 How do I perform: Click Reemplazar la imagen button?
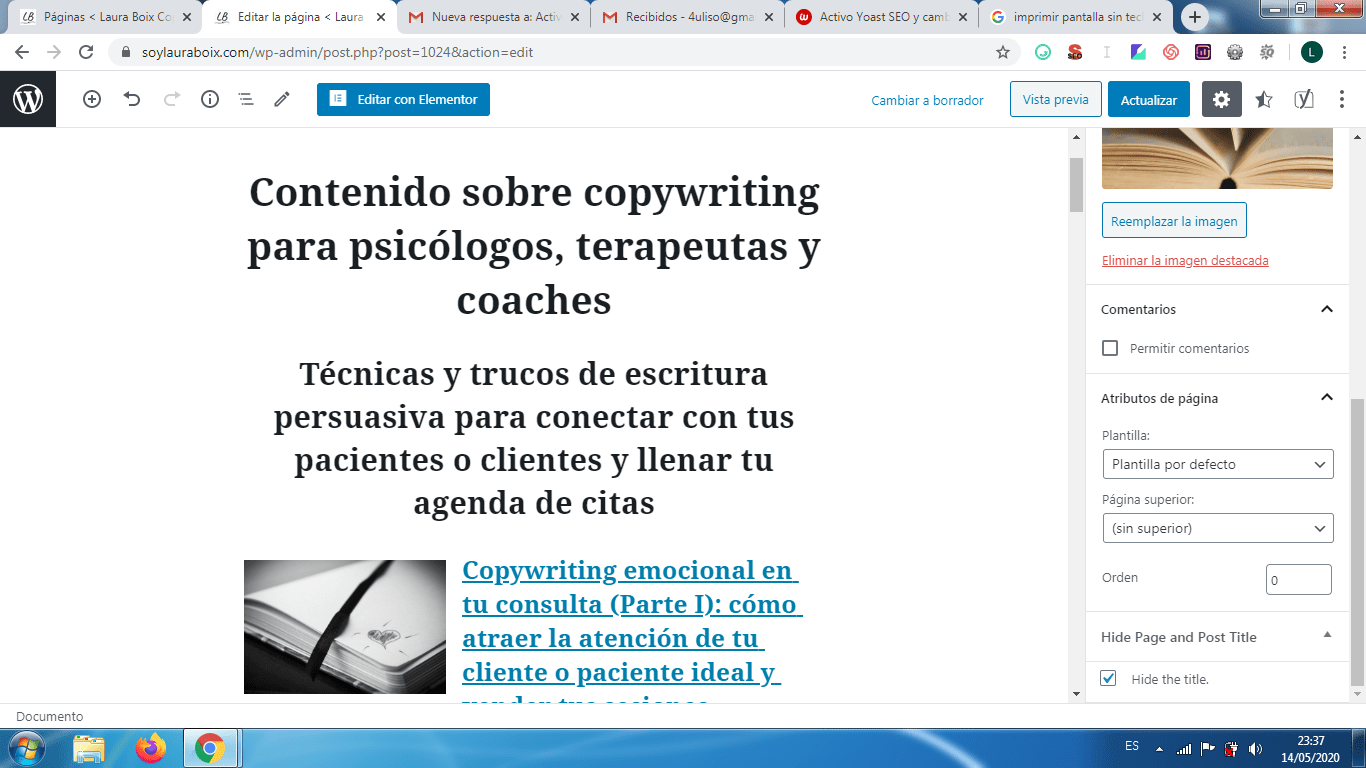pos(1174,221)
